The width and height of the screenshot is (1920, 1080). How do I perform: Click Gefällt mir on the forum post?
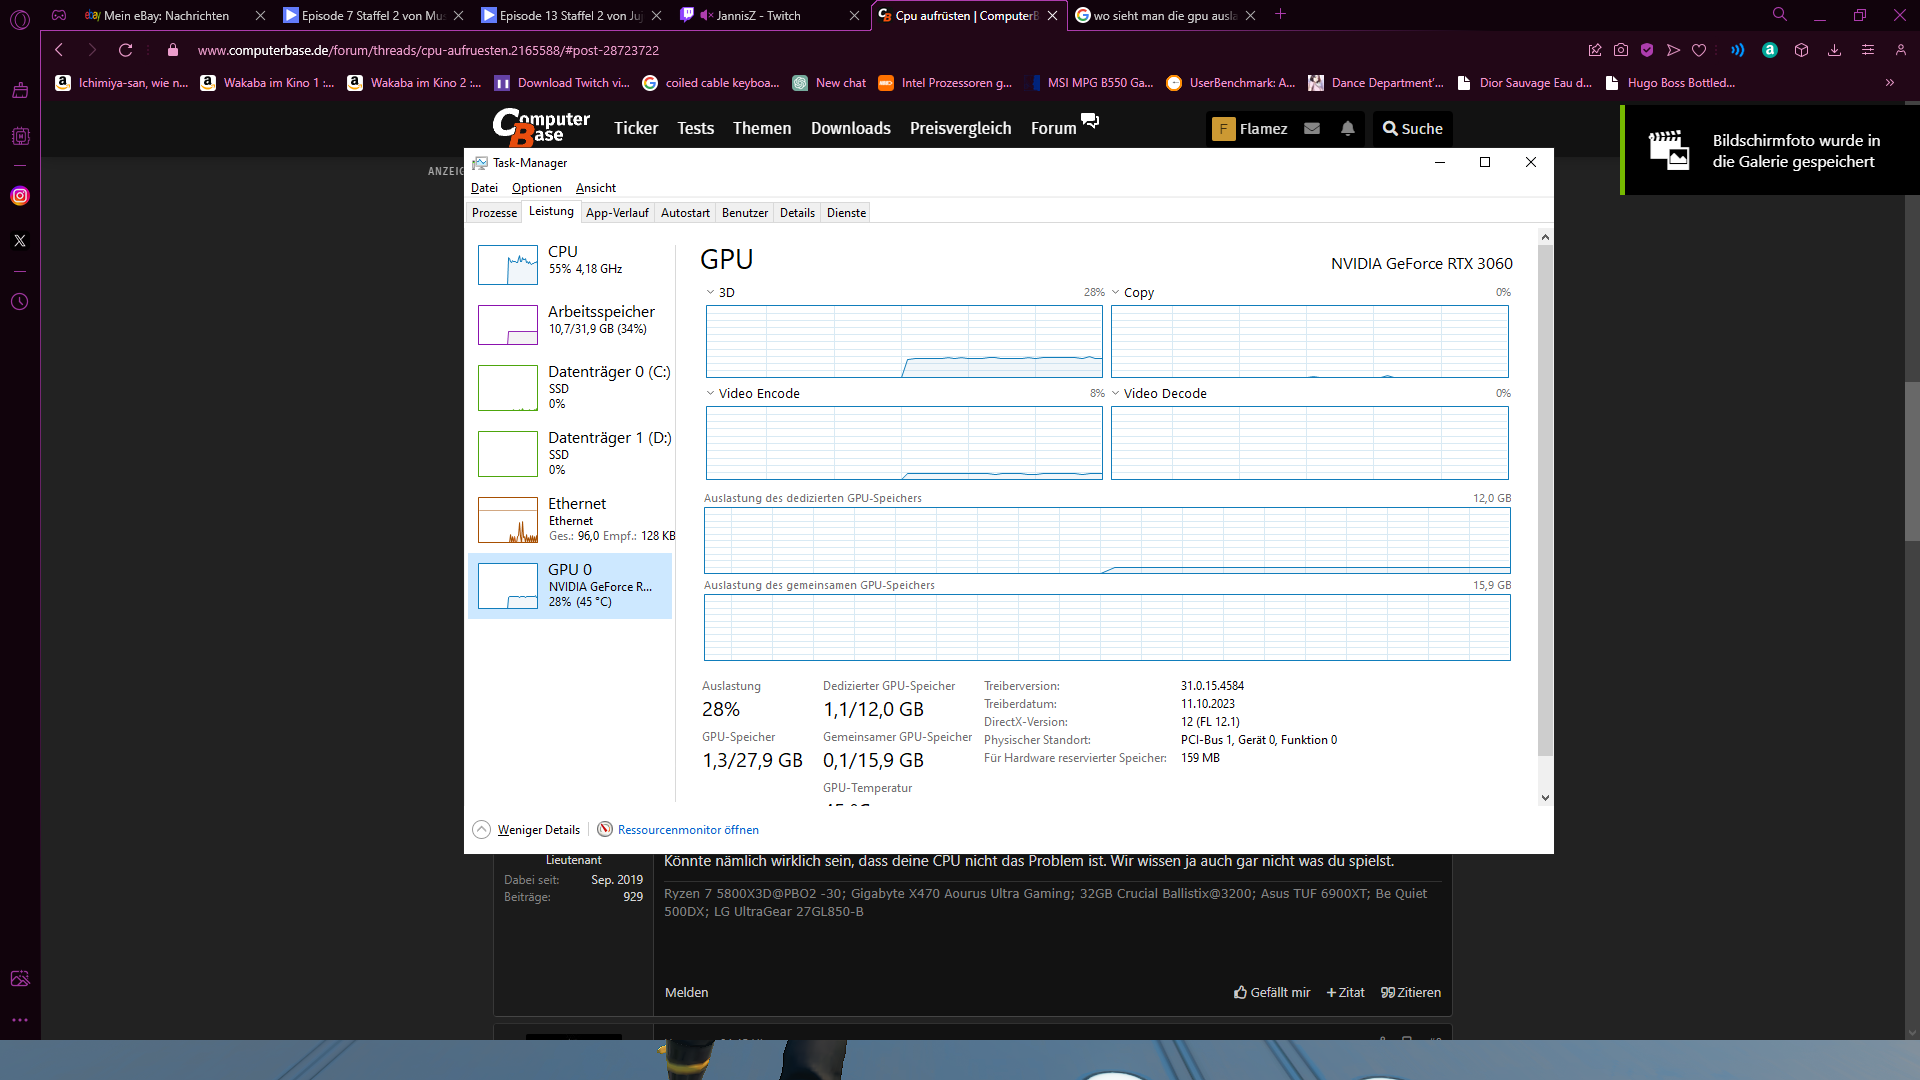[x=1272, y=993]
